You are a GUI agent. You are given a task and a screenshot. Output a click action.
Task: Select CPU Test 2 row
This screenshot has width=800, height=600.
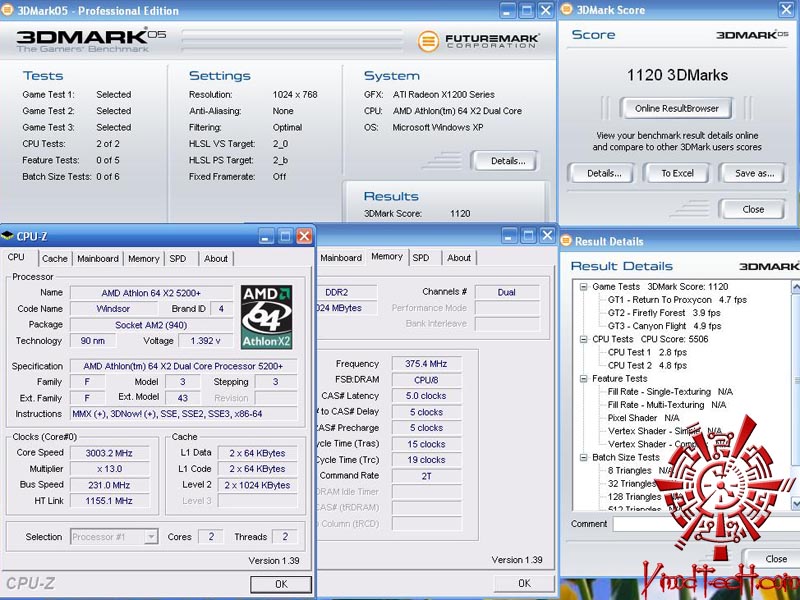pyautogui.click(x=647, y=365)
